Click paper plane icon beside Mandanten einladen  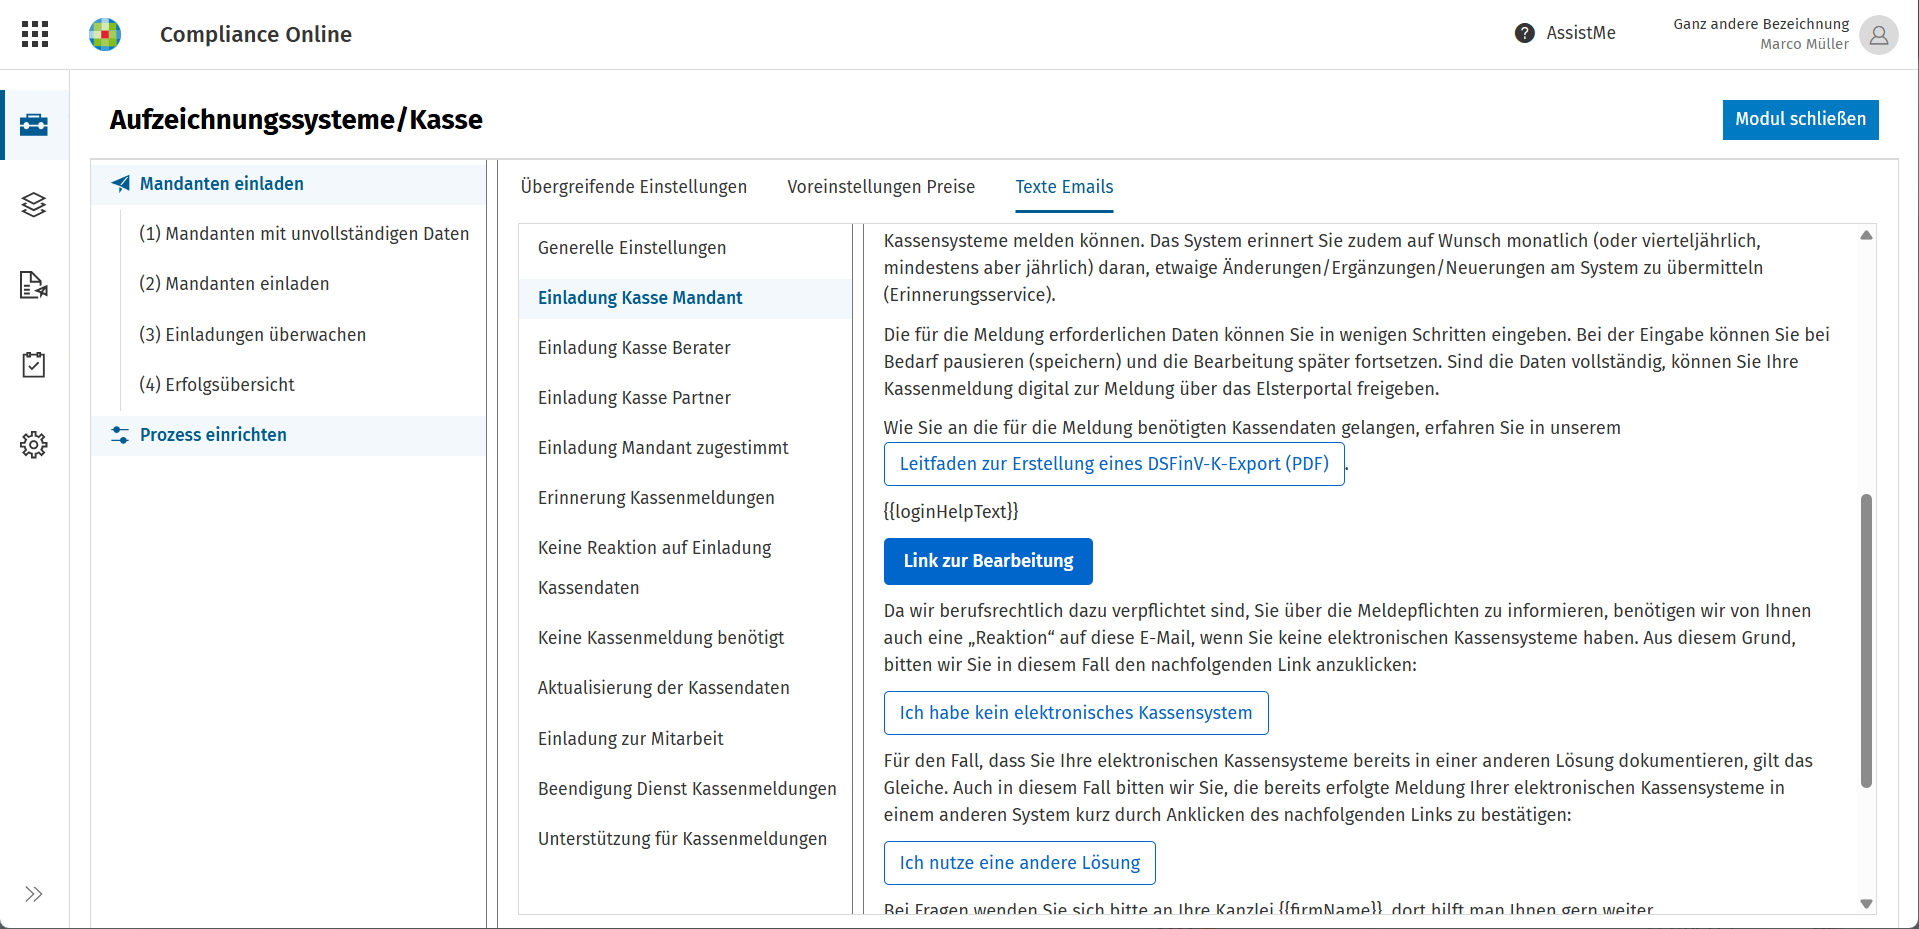pyautogui.click(x=121, y=184)
